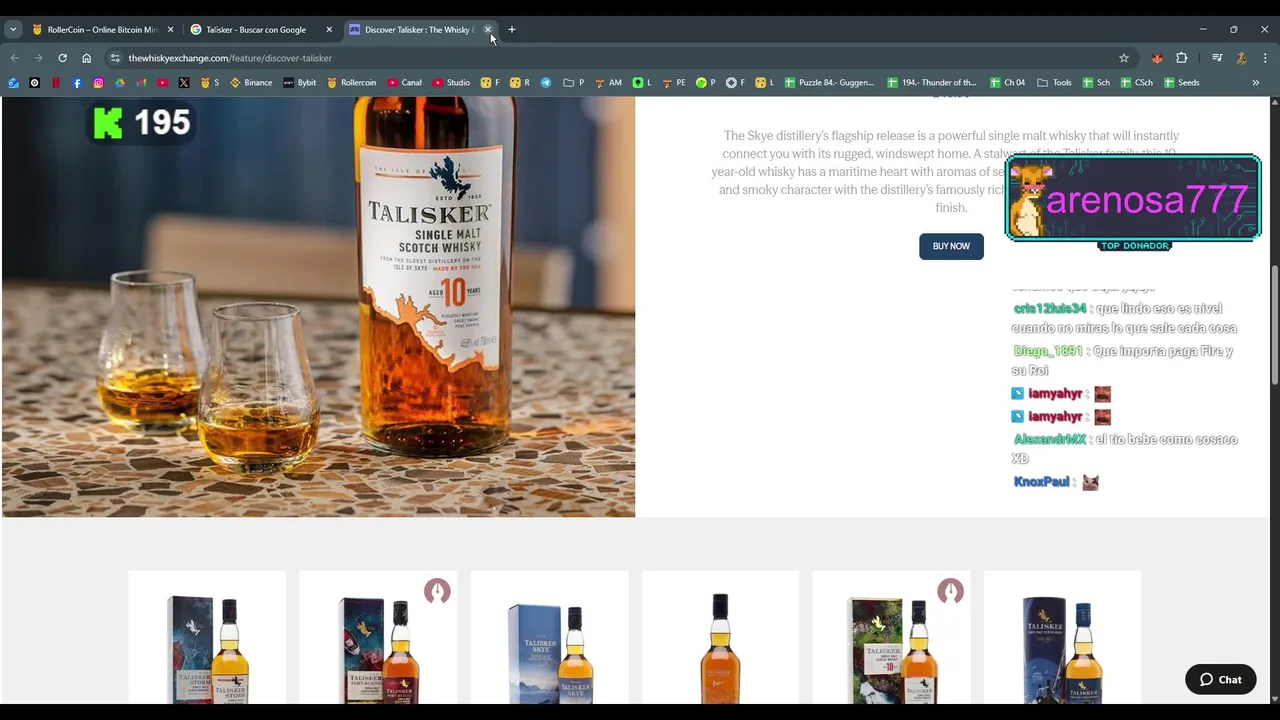Open the PE bookmark
Viewport: 1280px width, 720px height.
674,83
